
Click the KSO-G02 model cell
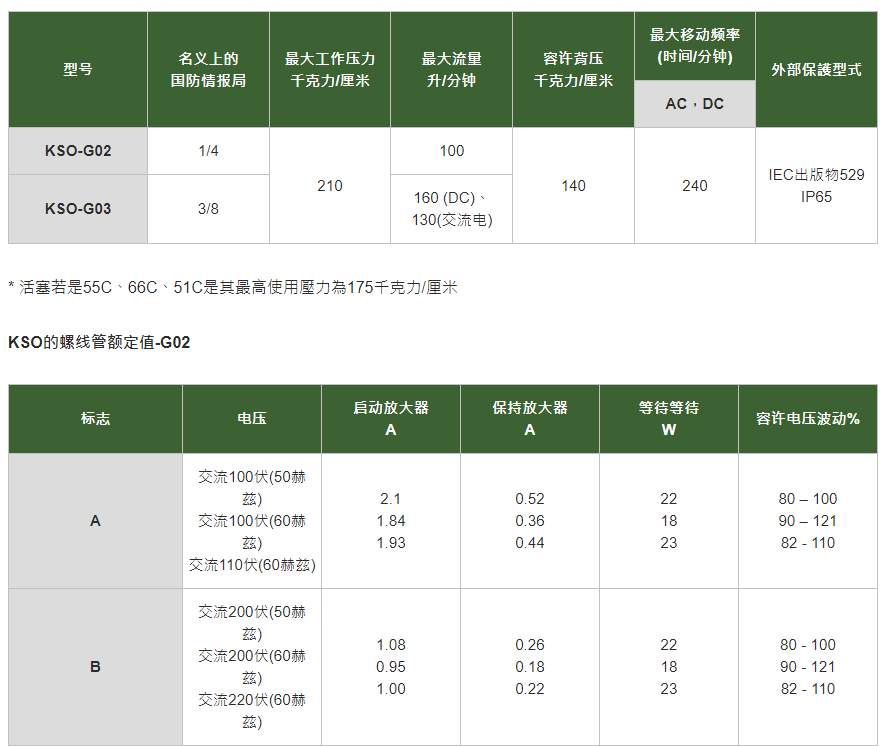[78, 151]
